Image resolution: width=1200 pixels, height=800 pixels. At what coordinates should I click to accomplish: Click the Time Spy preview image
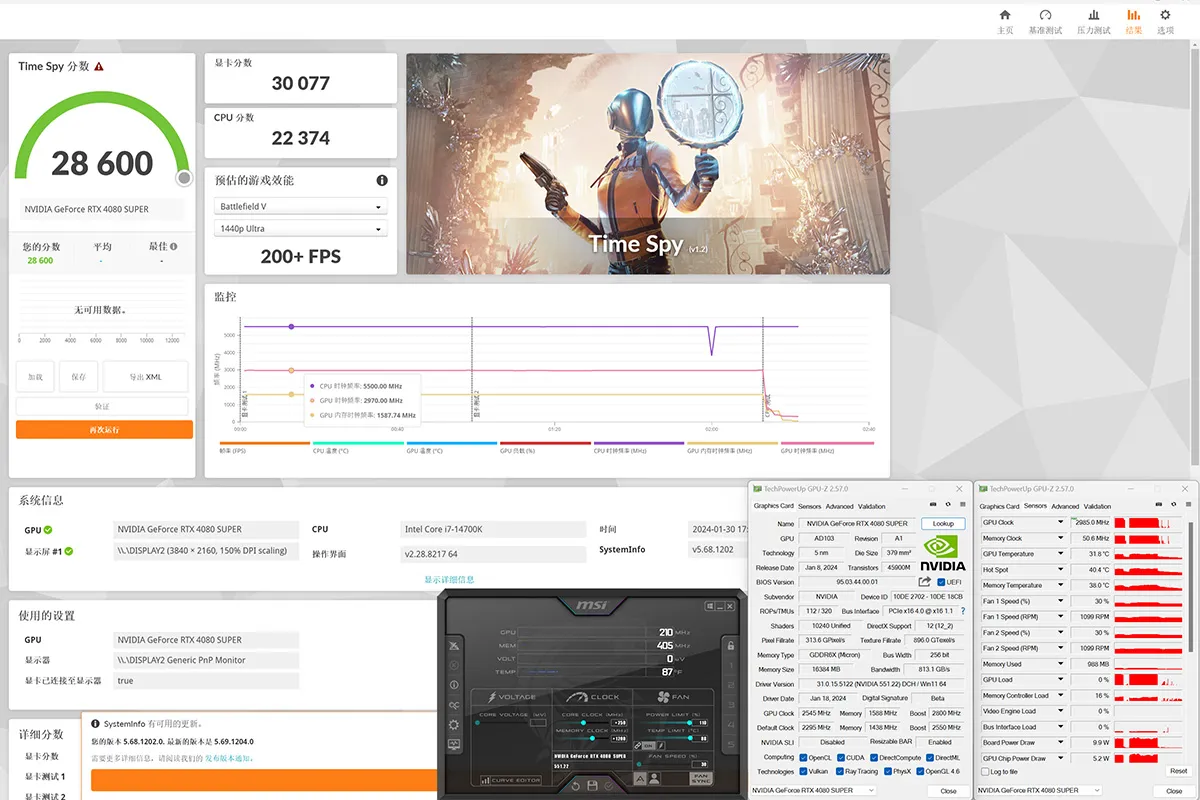[648, 163]
